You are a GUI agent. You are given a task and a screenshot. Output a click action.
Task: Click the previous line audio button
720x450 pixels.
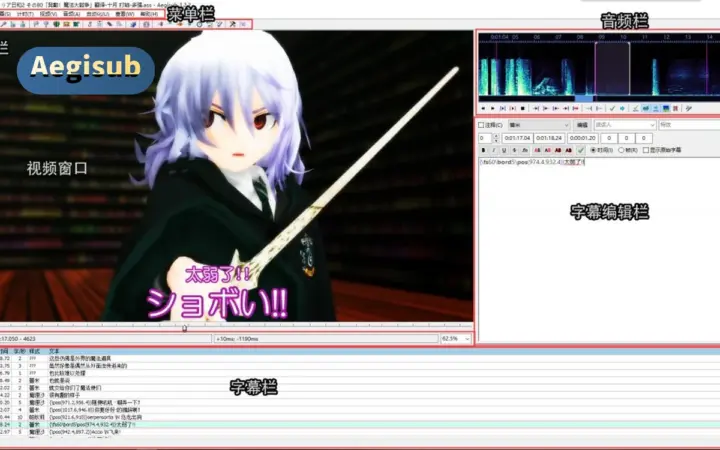[x=483, y=108]
